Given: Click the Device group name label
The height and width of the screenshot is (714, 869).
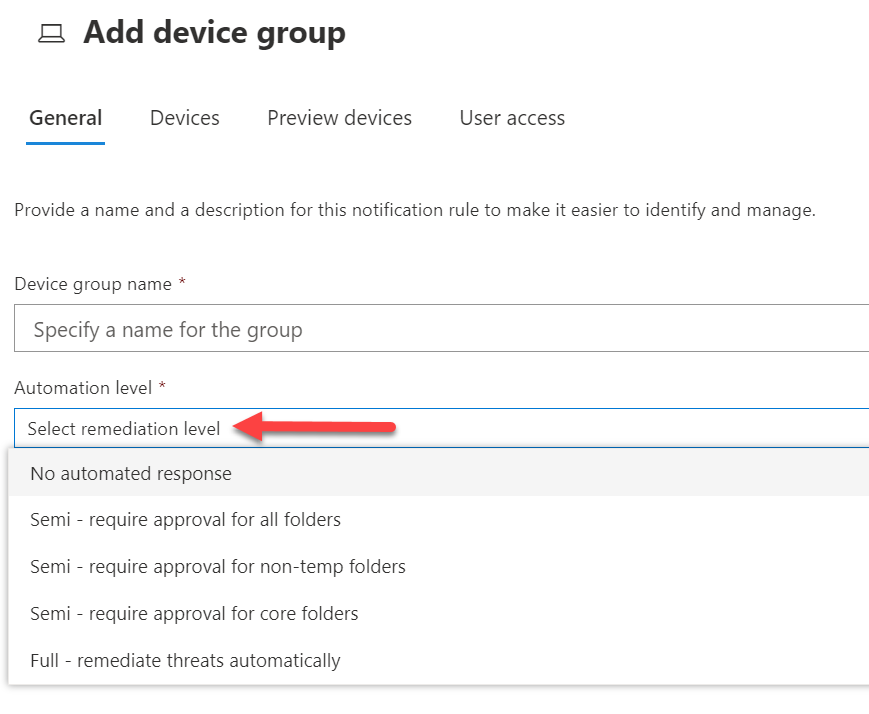Looking at the screenshot, I should [x=93, y=284].
